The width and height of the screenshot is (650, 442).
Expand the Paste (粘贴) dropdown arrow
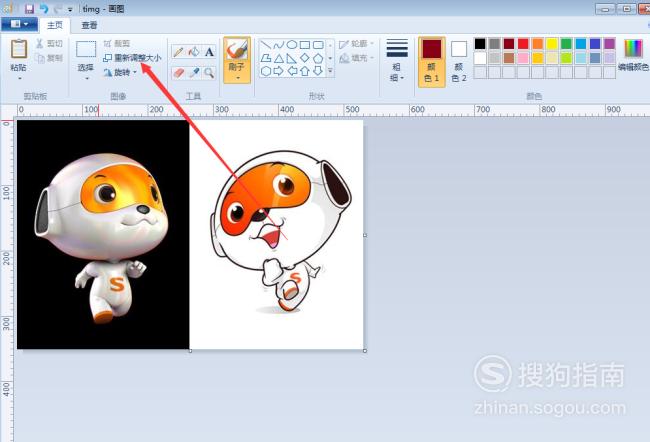coord(19,78)
